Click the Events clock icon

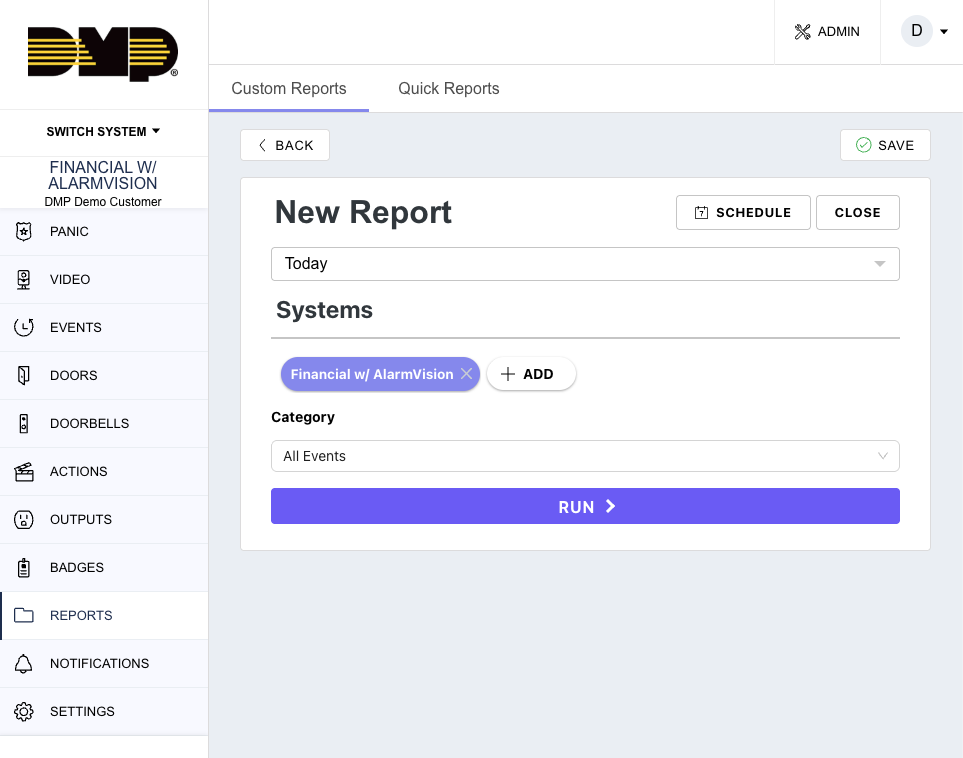pos(23,327)
